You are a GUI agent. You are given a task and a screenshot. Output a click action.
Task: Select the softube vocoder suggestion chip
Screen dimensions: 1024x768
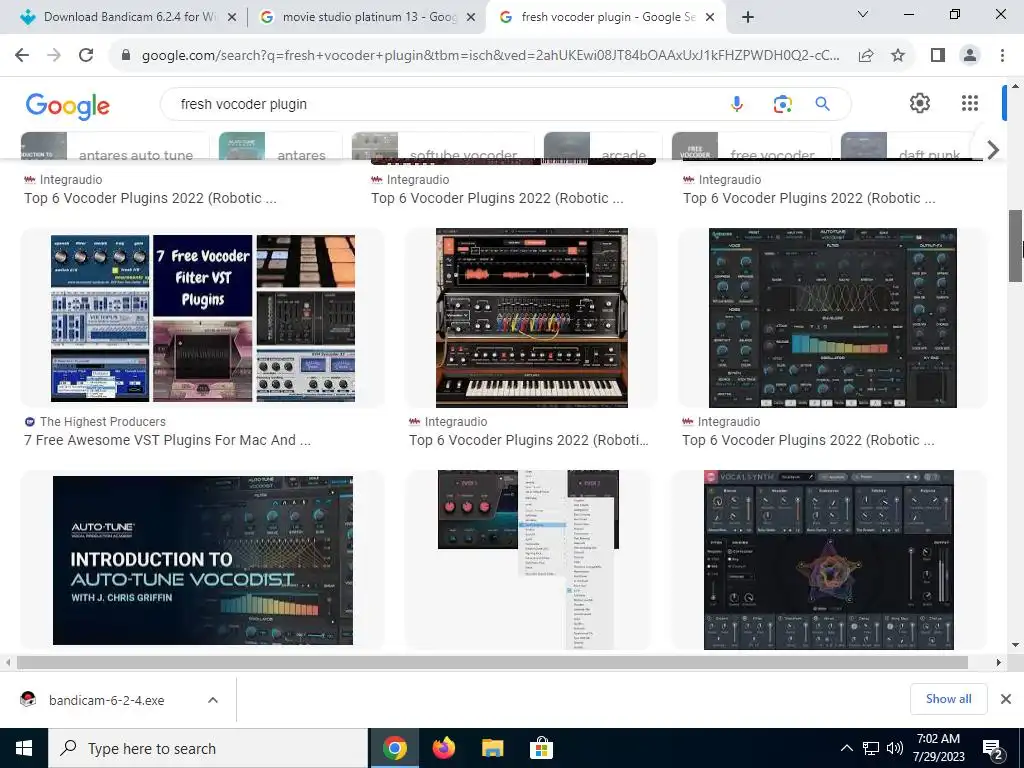tap(443, 146)
